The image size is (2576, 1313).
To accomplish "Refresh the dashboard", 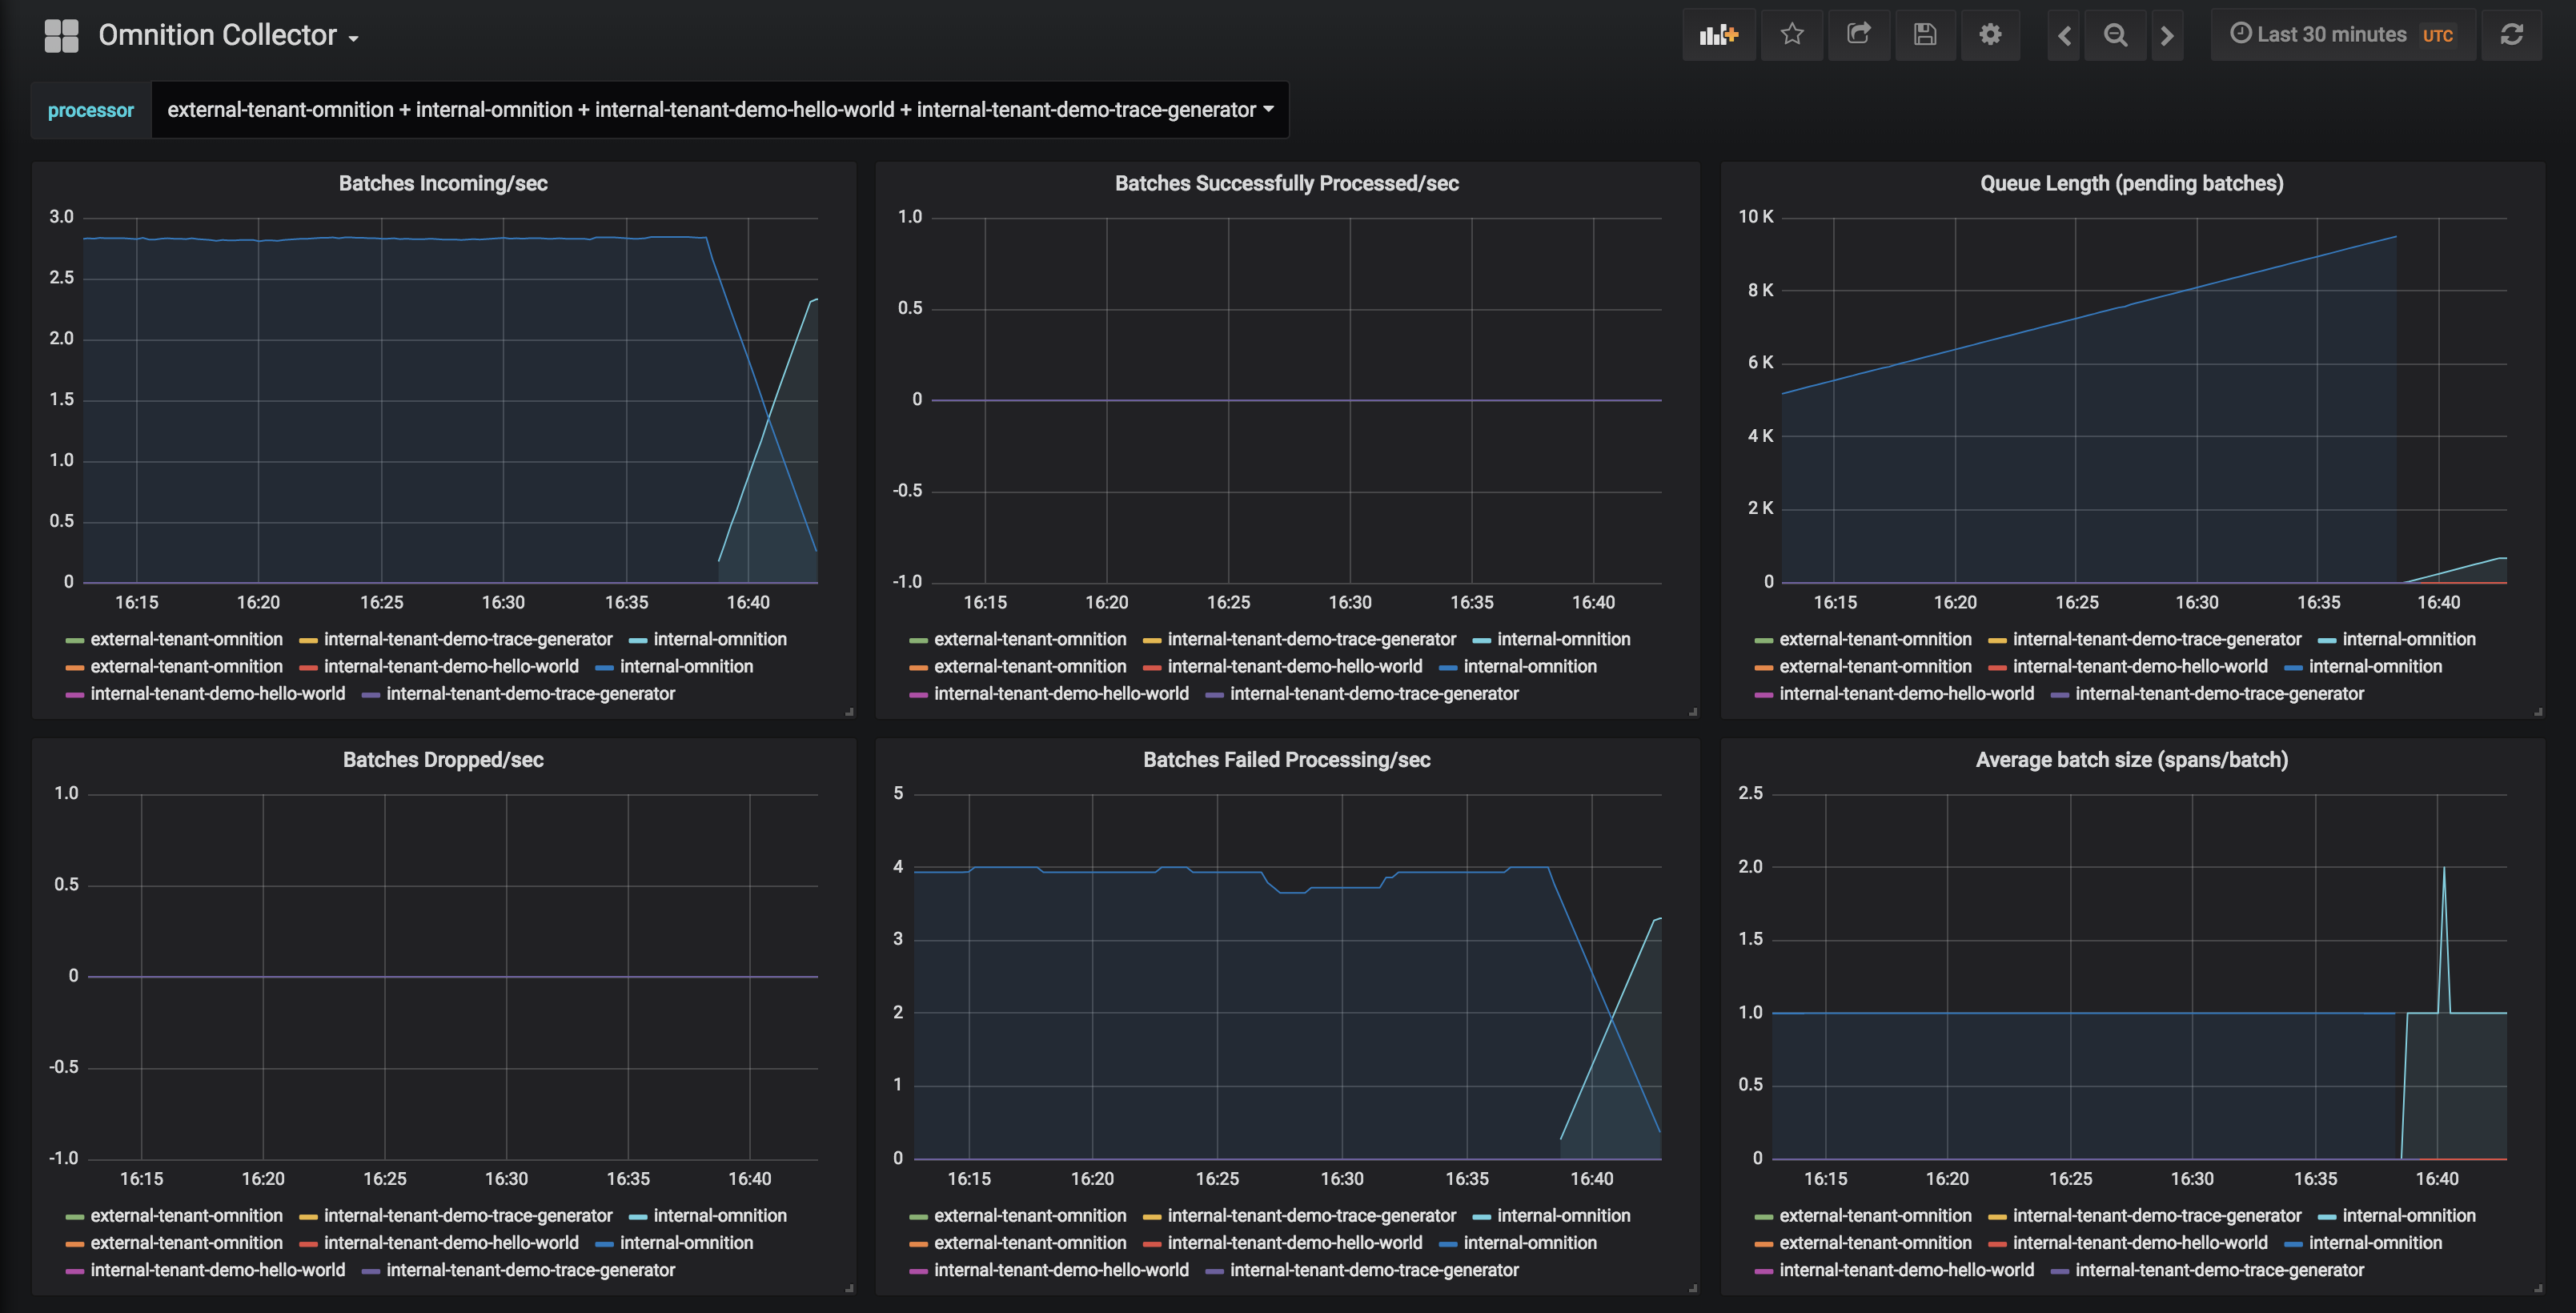I will 2511,35.
